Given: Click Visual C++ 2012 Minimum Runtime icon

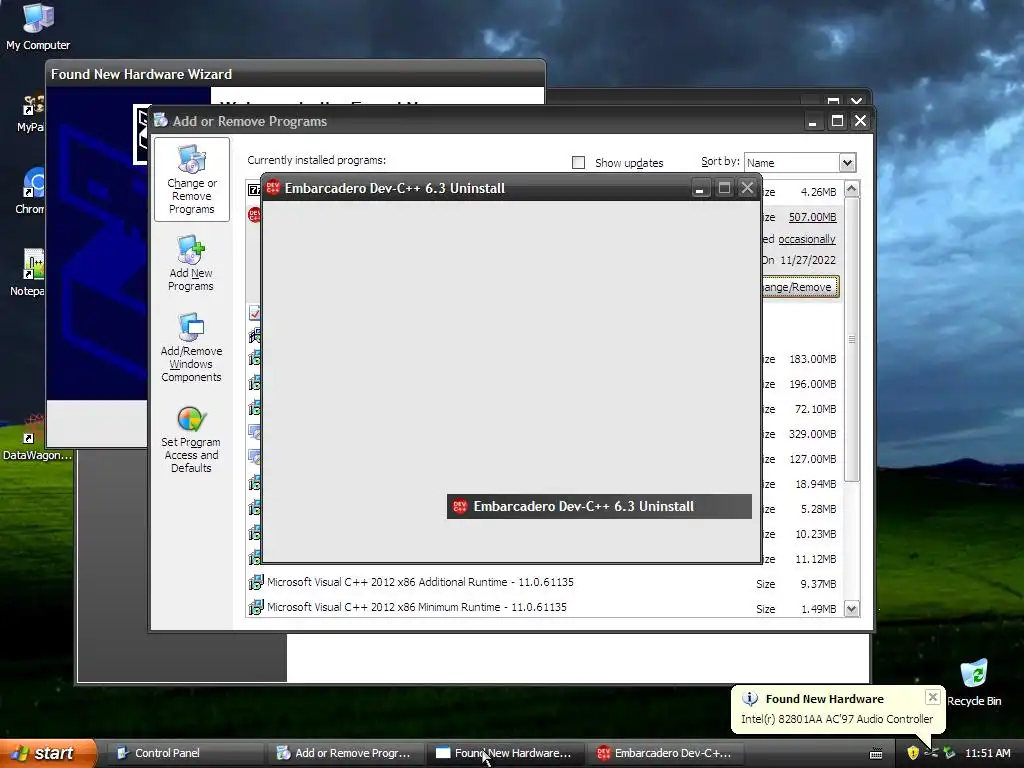Looking at the screenshot, I should (255, 607).
